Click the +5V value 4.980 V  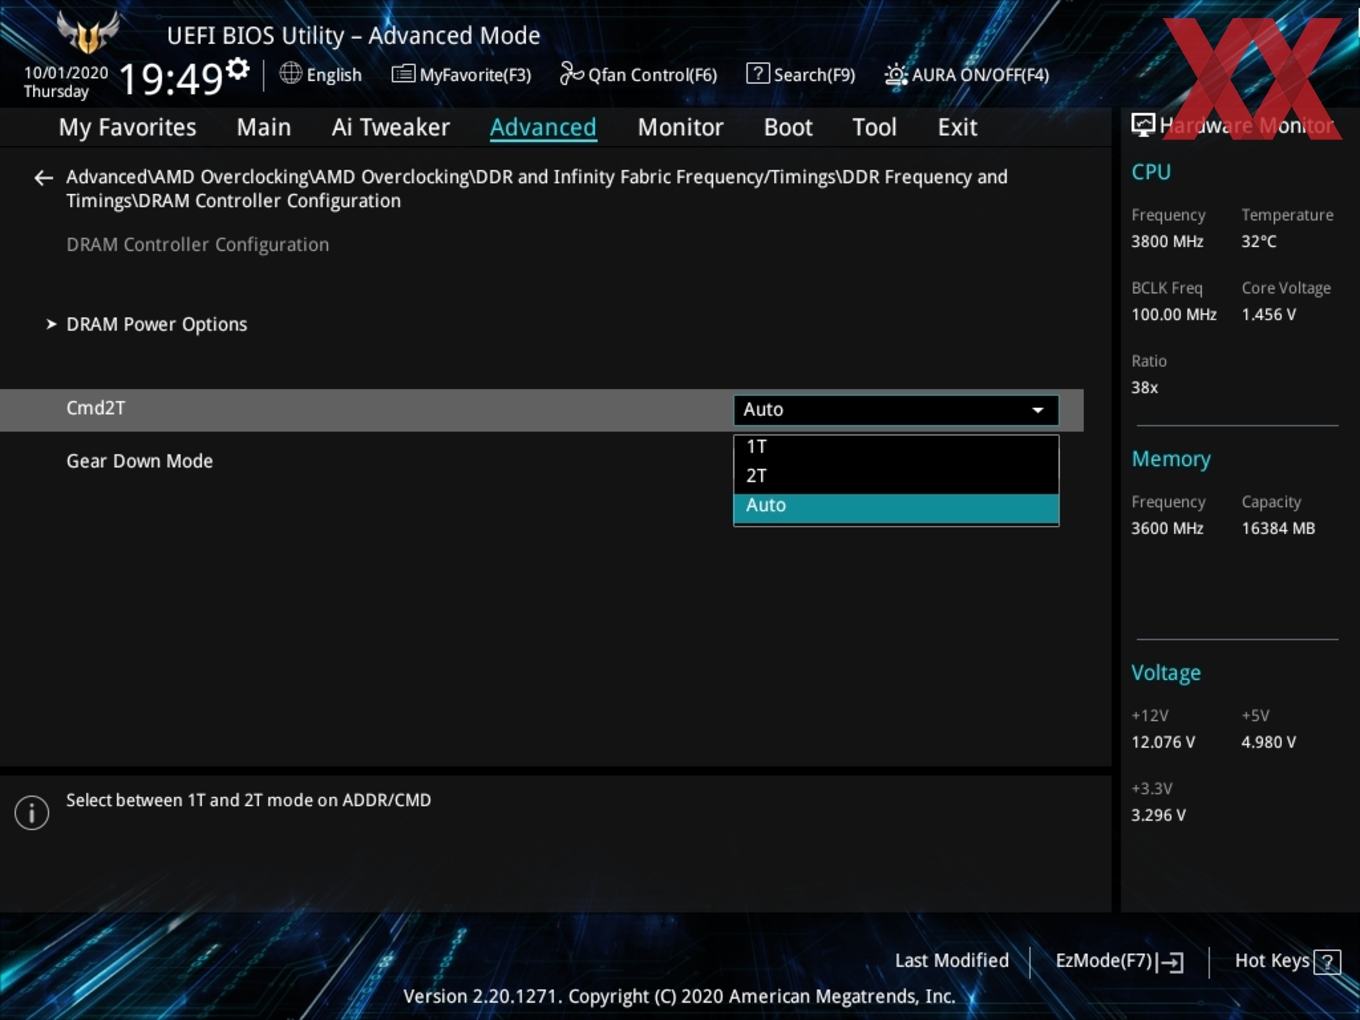1268,742
